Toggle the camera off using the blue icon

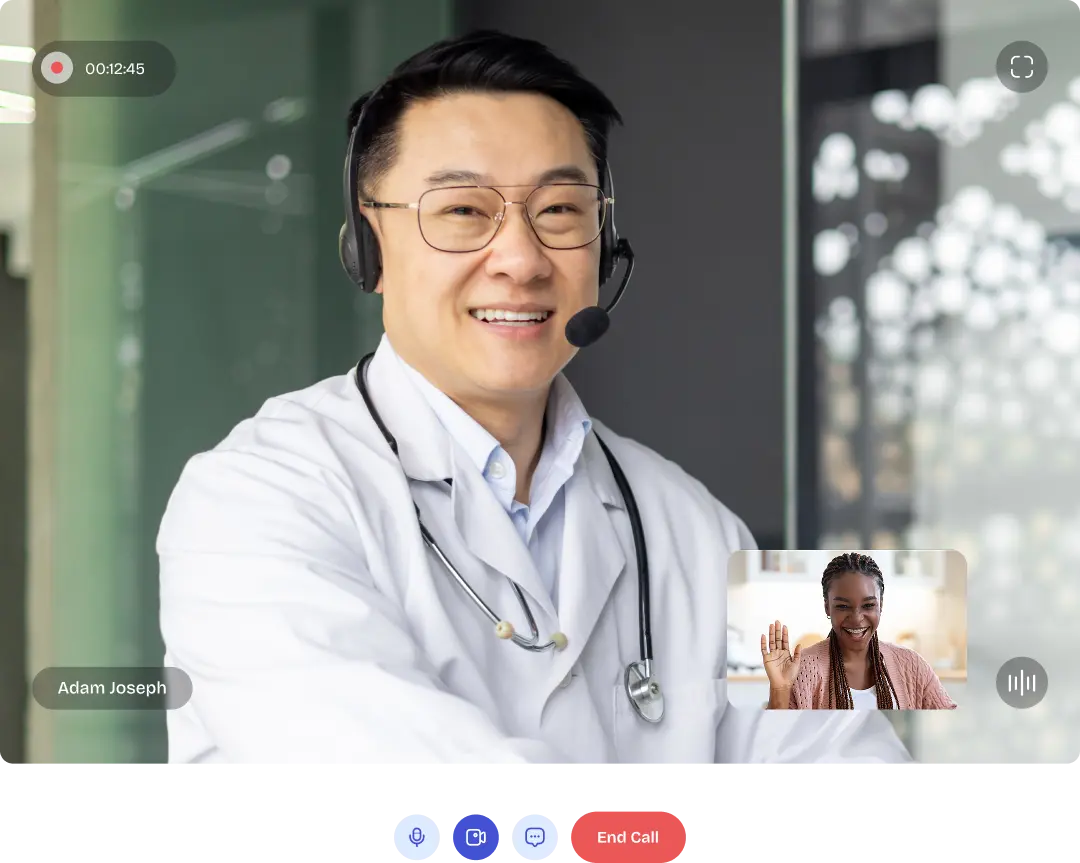coord(476,837)
